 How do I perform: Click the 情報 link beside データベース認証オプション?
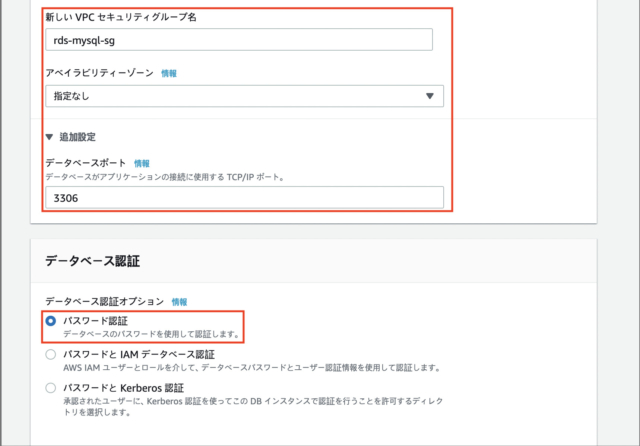pyautogui.click(x=179, y=302)
